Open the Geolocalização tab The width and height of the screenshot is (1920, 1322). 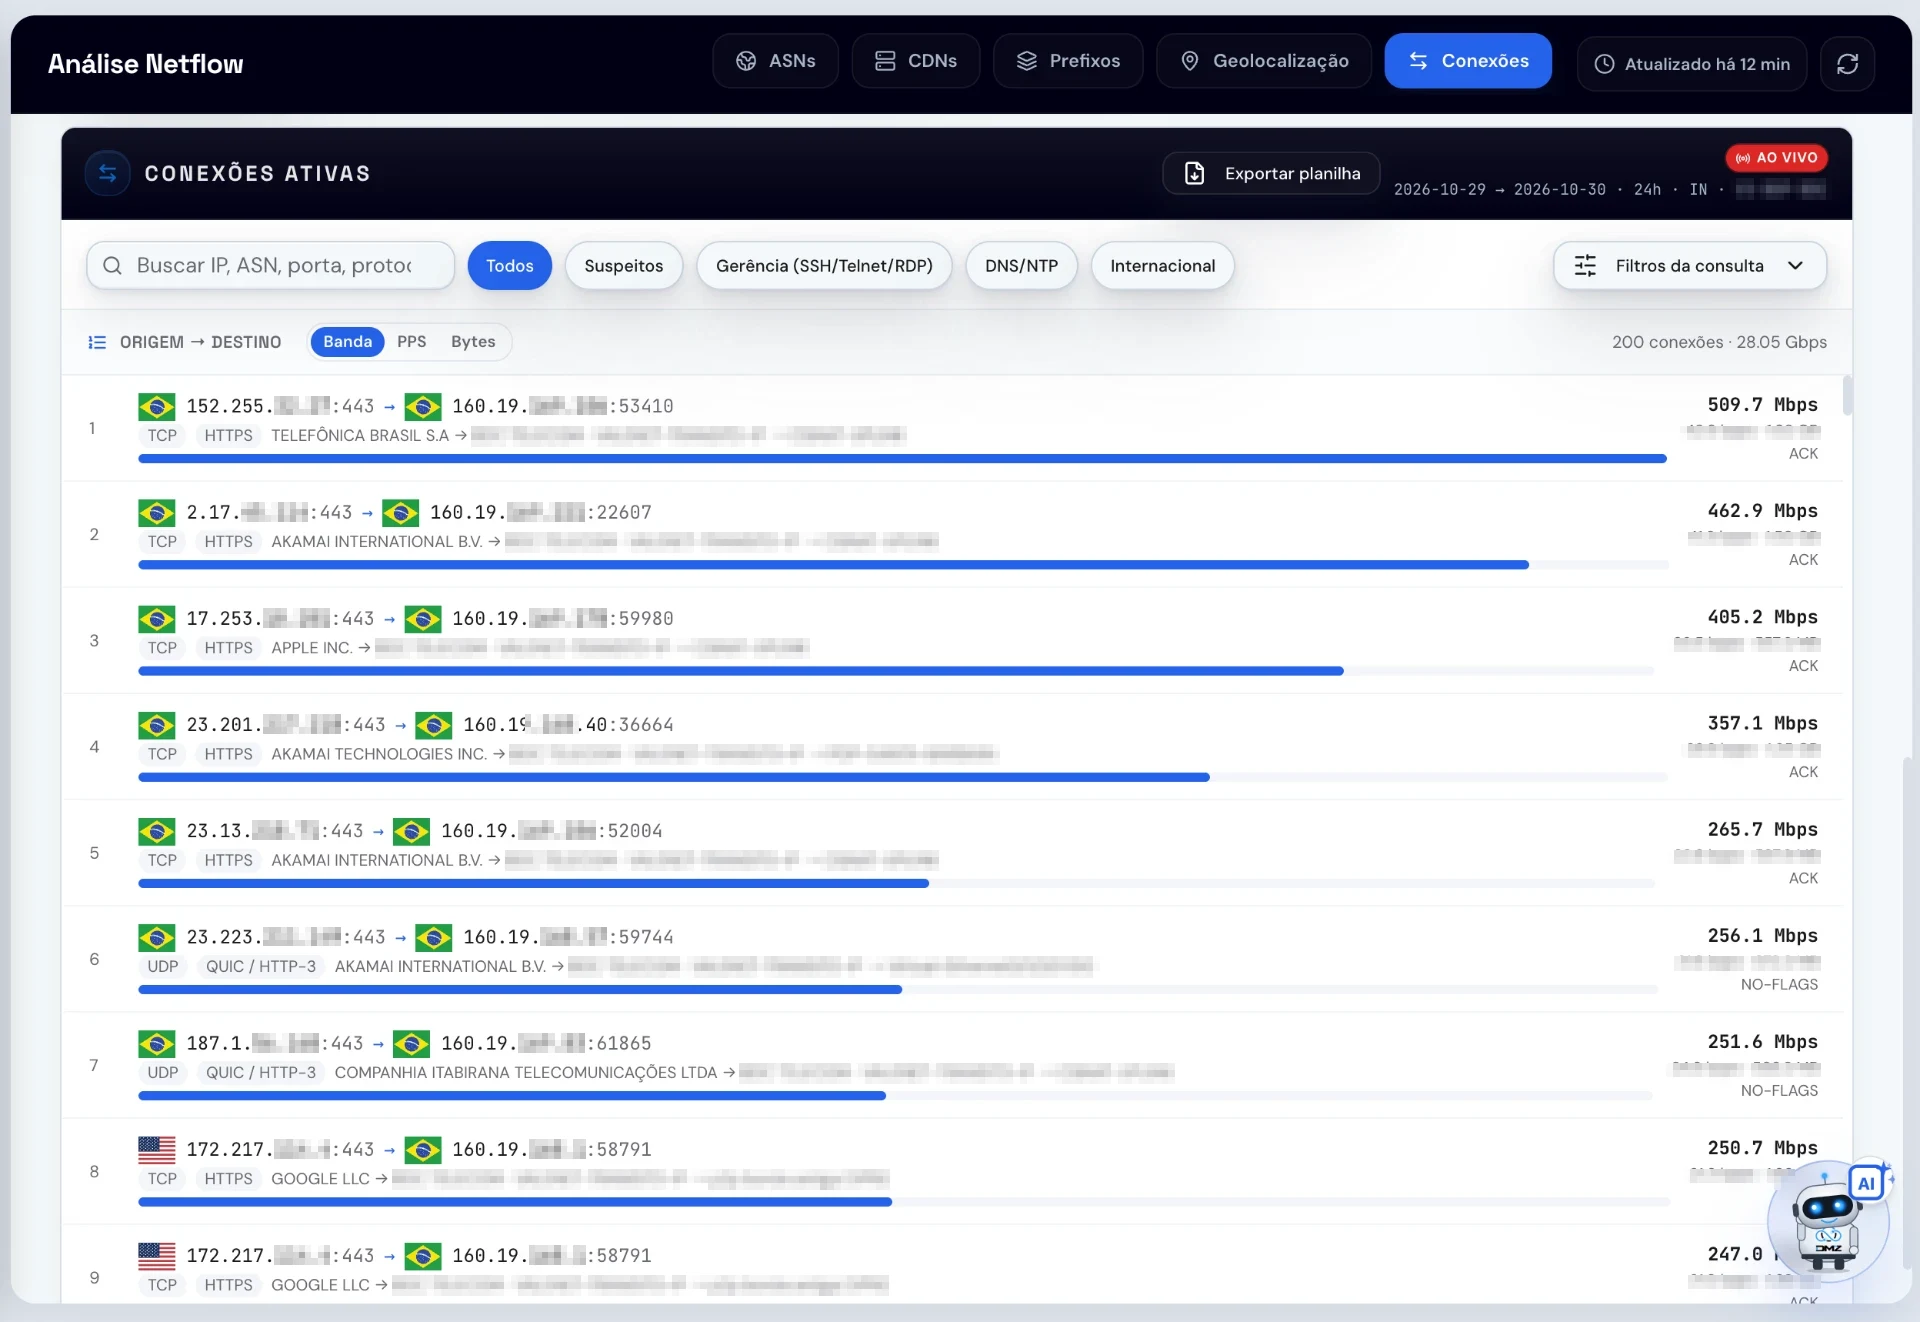pyautogui.click(x=1264, y=61)
